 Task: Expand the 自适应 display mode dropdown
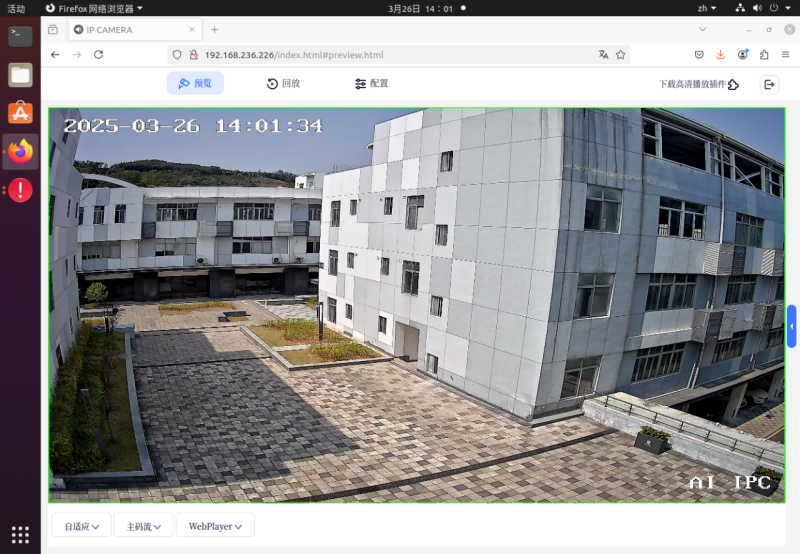(82, 526)
